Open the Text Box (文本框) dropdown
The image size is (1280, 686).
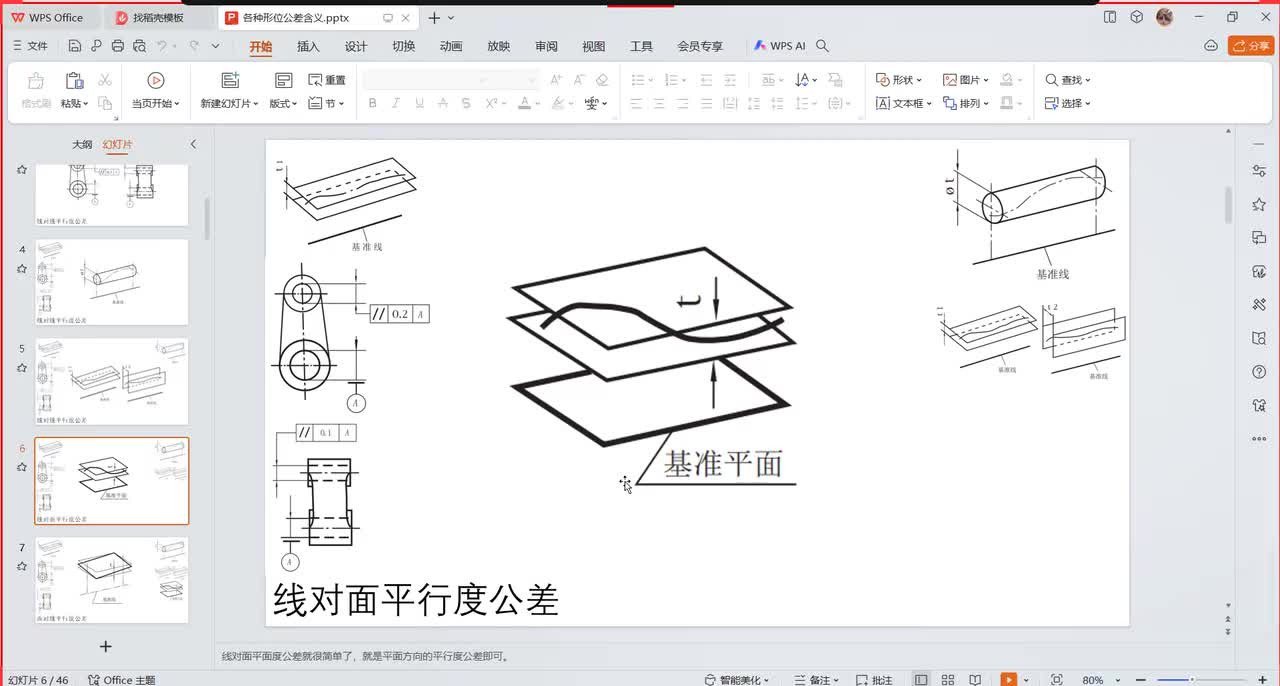[904, 103]
